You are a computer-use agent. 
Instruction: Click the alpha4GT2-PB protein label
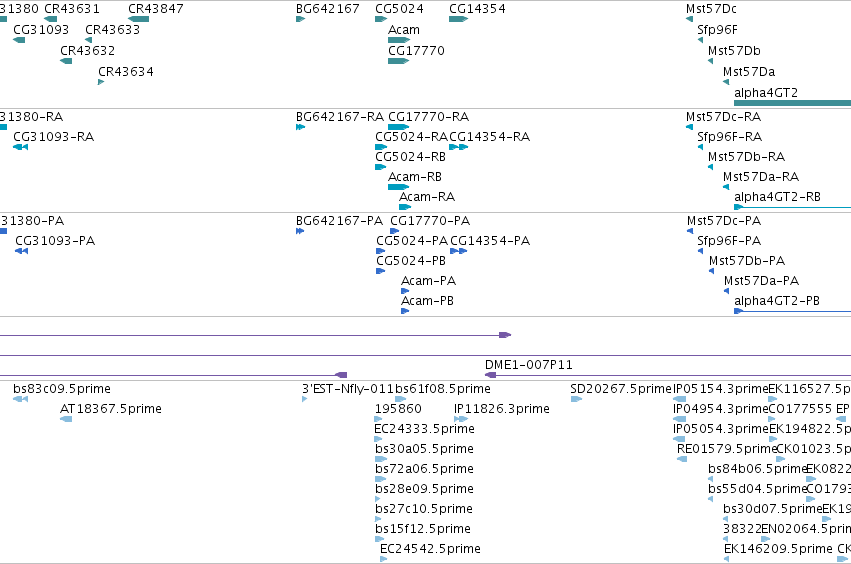point(777,301)
